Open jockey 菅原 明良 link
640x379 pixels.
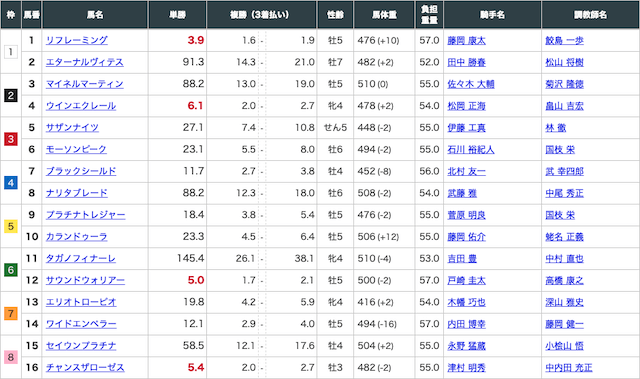[467, 215]
